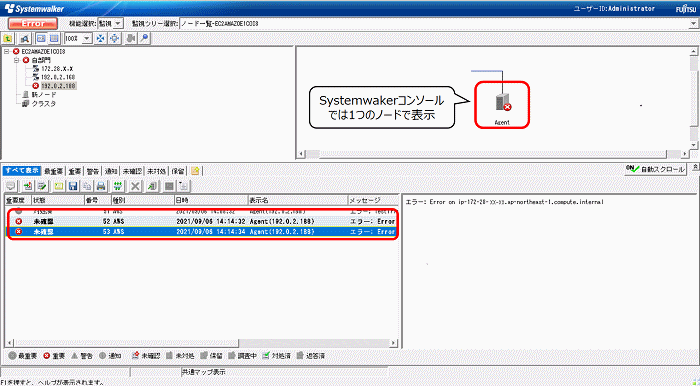Click the printer icon in event toolbar
700x386 pixels.
[101, 186]
